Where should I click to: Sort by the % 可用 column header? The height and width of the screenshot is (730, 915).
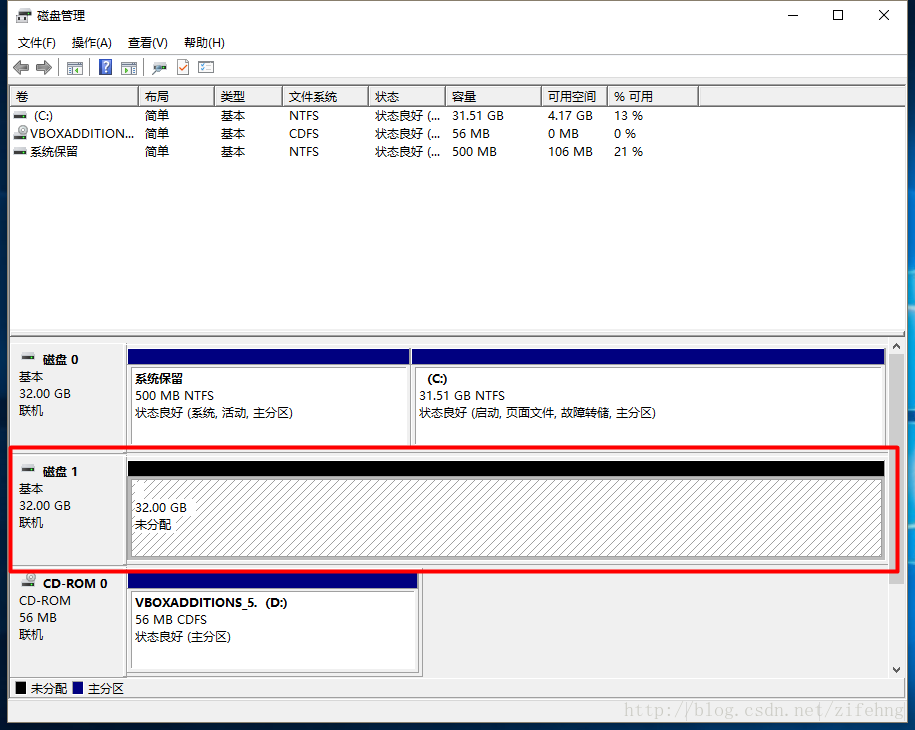point(653,96)
